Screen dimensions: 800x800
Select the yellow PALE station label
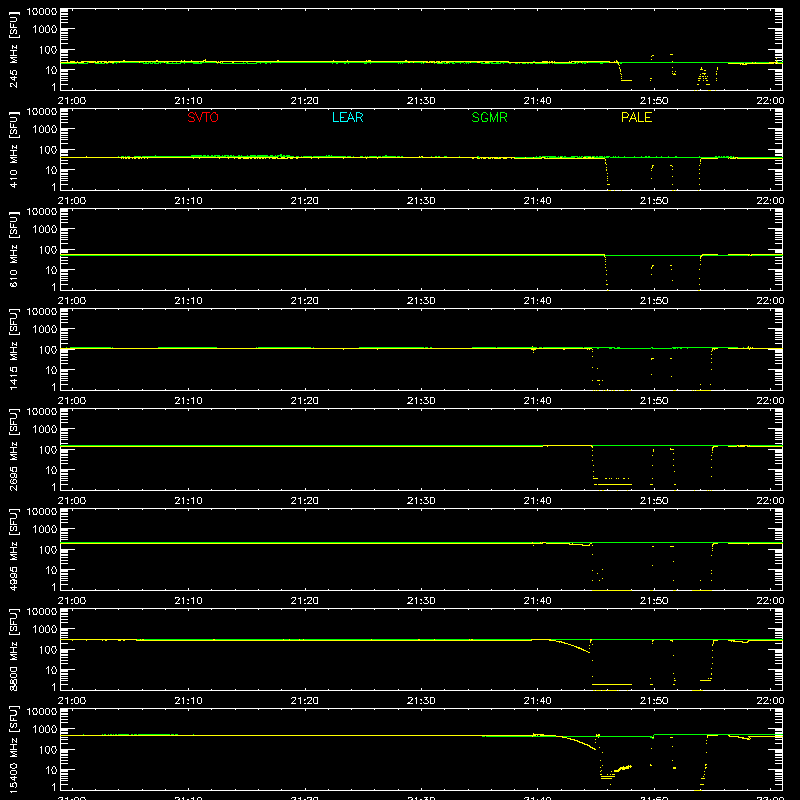636,117
